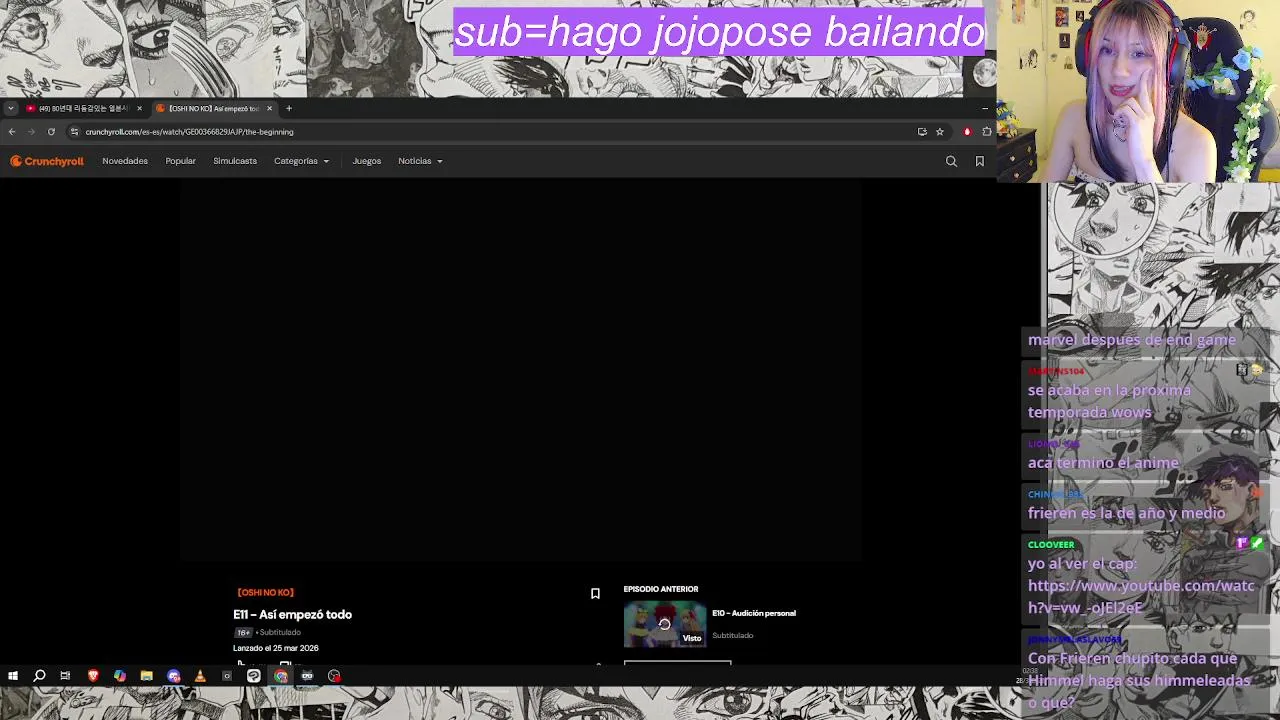1280x720 pixels.
Task: Open Novedades in Crunchyroll menu
Action: click(125, 161)
